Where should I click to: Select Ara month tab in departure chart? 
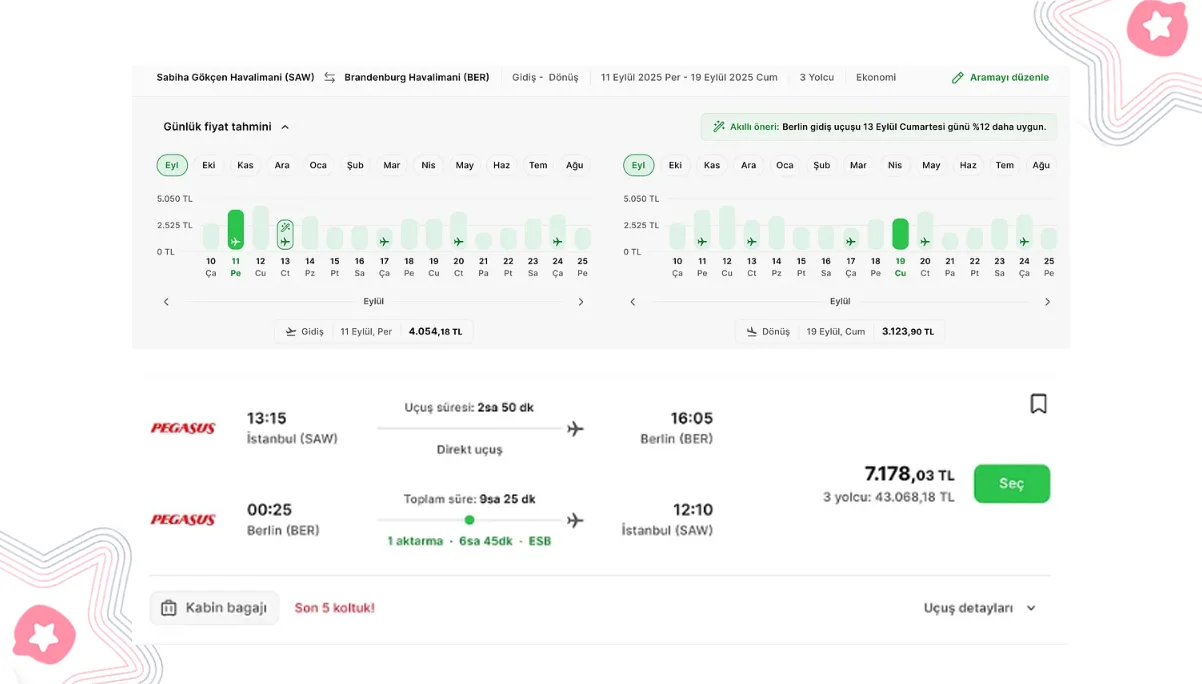(x=282, y=165)
